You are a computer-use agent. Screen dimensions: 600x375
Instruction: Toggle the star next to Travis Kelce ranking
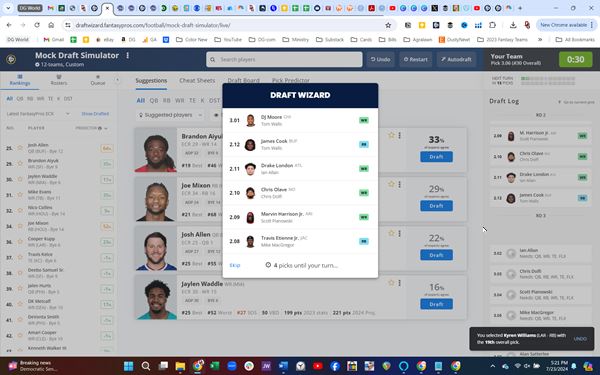[x=20, y=257]
